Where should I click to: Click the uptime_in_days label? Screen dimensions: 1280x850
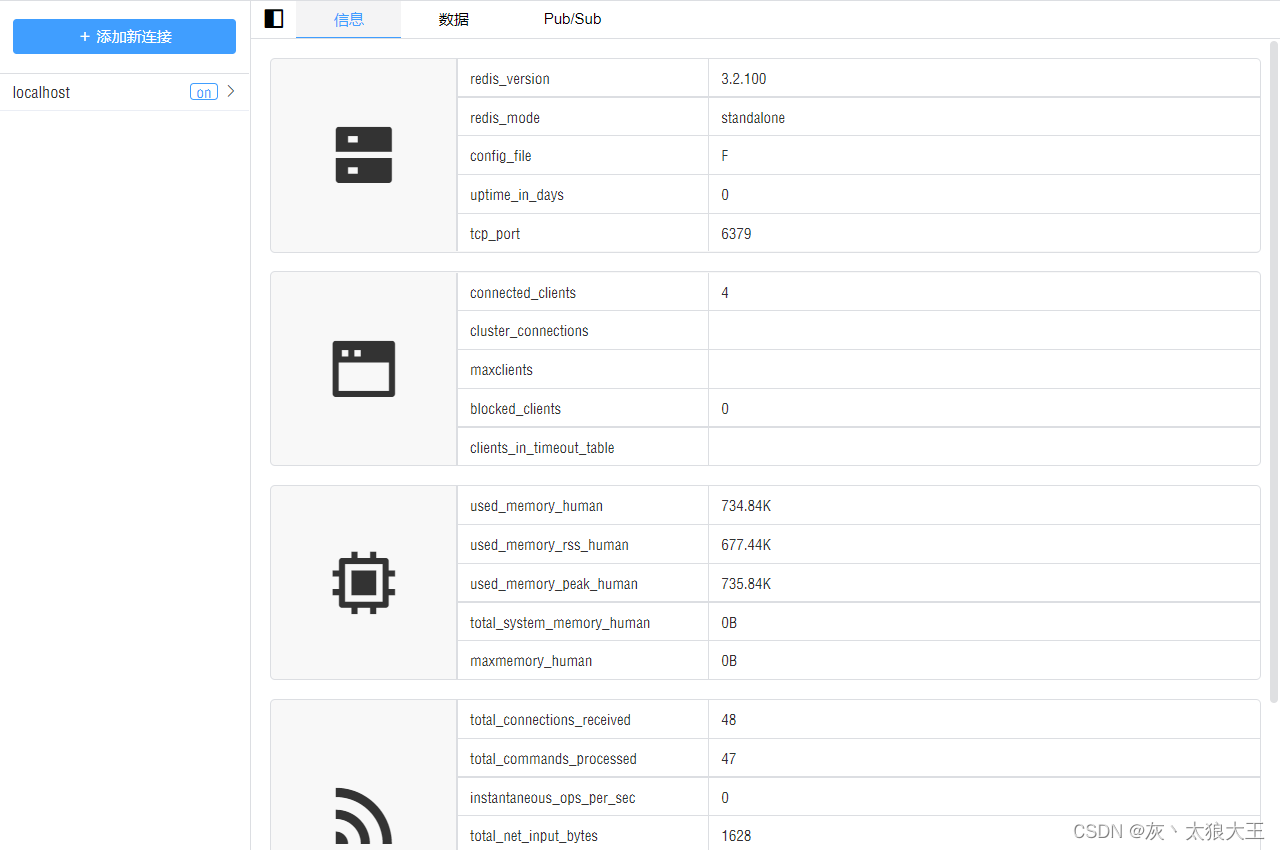point(517,195)
